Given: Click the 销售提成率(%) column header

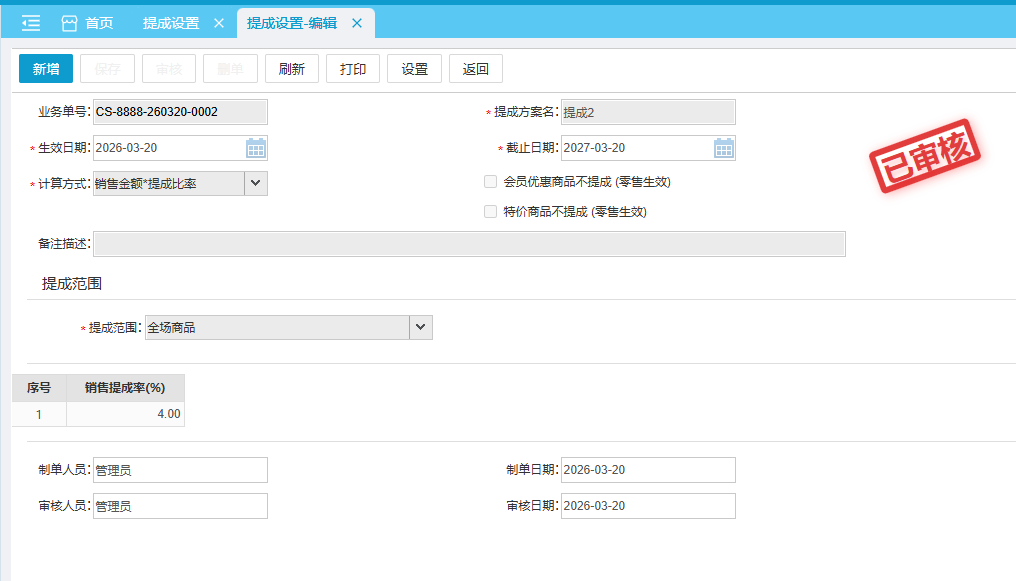Looking at the screenshot, I should [x=125, y=388].
